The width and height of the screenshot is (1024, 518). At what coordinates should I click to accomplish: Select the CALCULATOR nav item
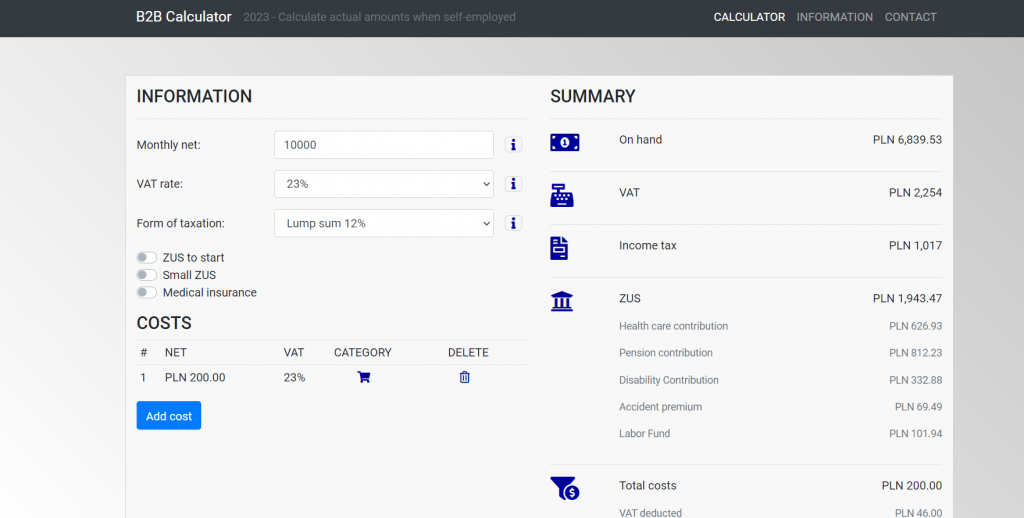[x=749, y=17]
